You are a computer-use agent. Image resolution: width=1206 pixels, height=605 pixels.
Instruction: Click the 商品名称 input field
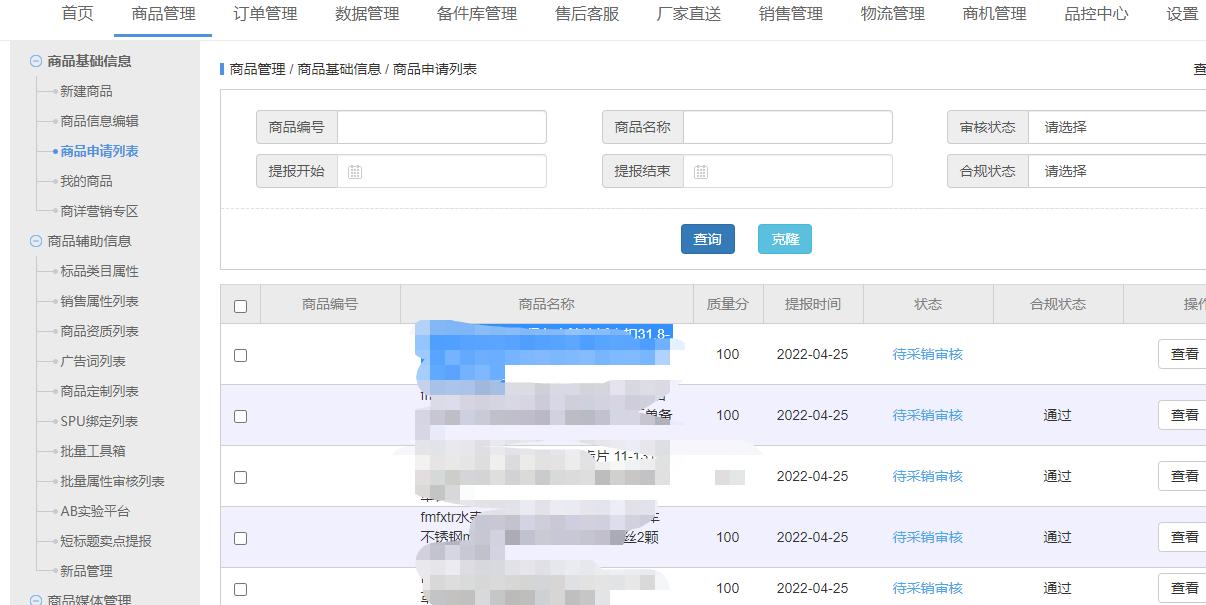tap(790, 127)
